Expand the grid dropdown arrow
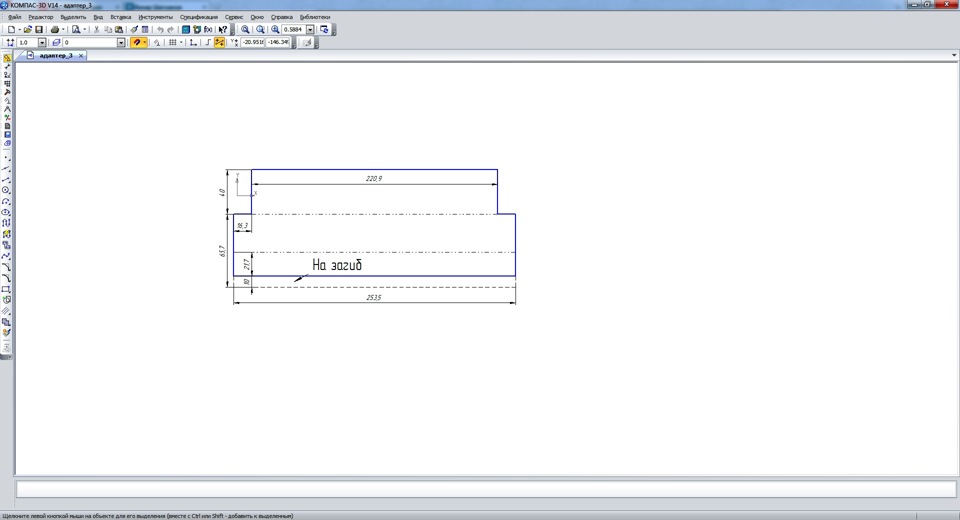This screenshot has height=520, width=960. 181,42
